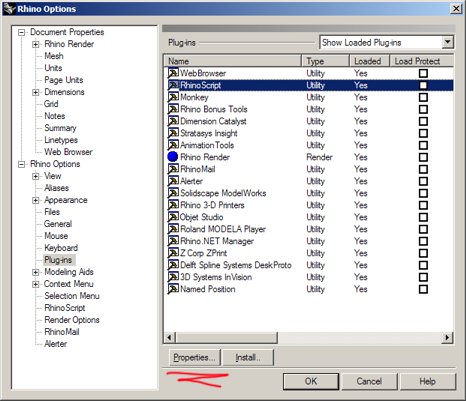Sort plug-ins by Name column header
466x401 pixels.
click(233, 61)
